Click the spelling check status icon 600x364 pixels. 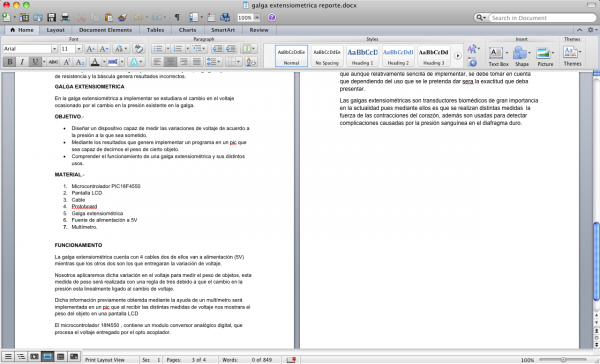[x=291, y=360]
